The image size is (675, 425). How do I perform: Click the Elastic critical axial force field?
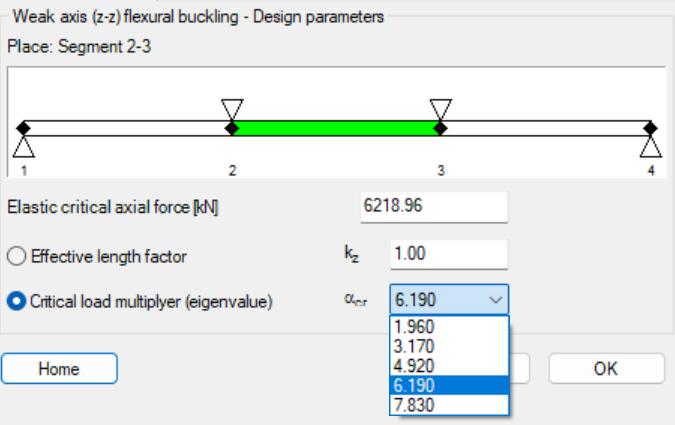(433, 207)
